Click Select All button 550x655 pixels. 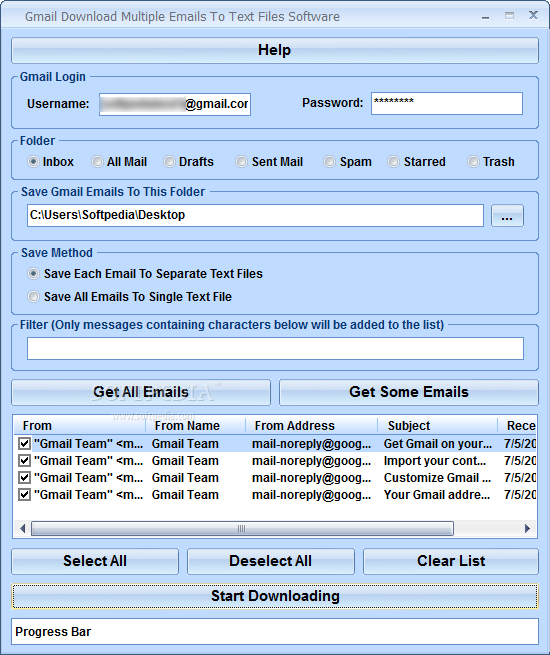(95, 561)
